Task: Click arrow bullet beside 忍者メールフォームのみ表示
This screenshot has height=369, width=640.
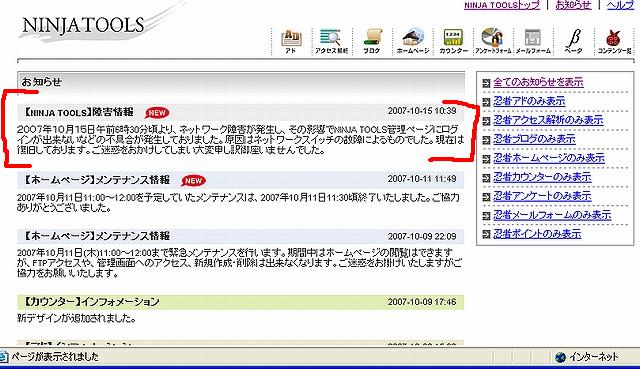Action: [x=486, y=216]
